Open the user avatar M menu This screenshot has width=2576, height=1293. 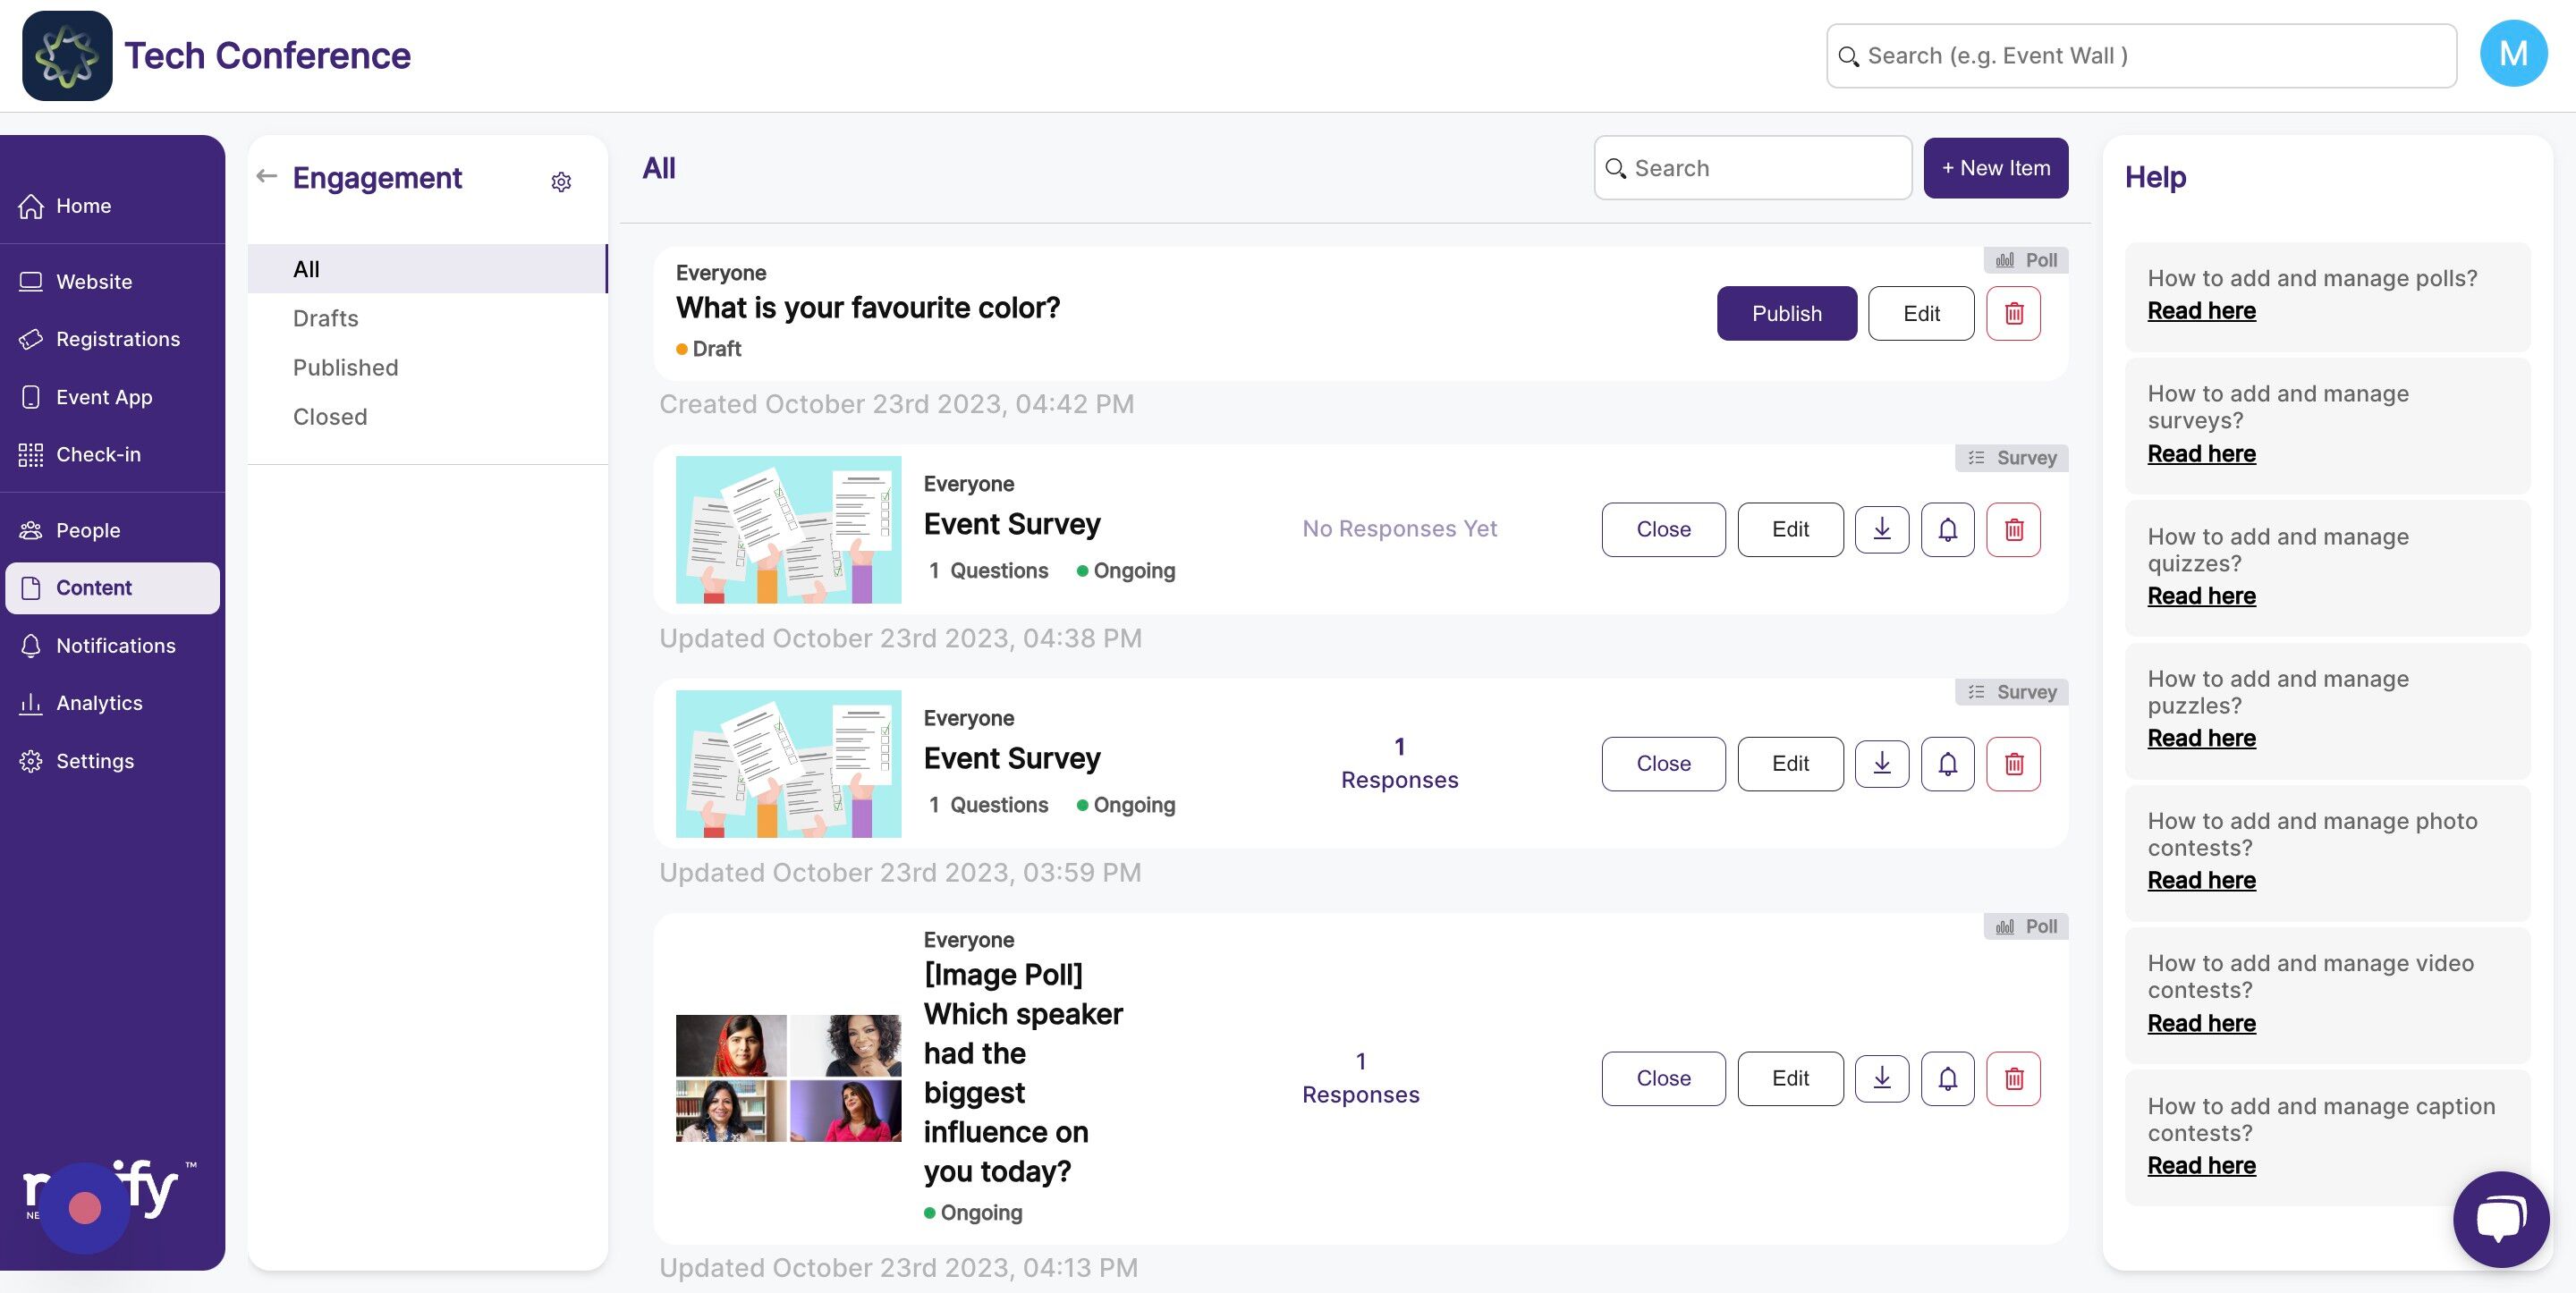point(2512,54)
